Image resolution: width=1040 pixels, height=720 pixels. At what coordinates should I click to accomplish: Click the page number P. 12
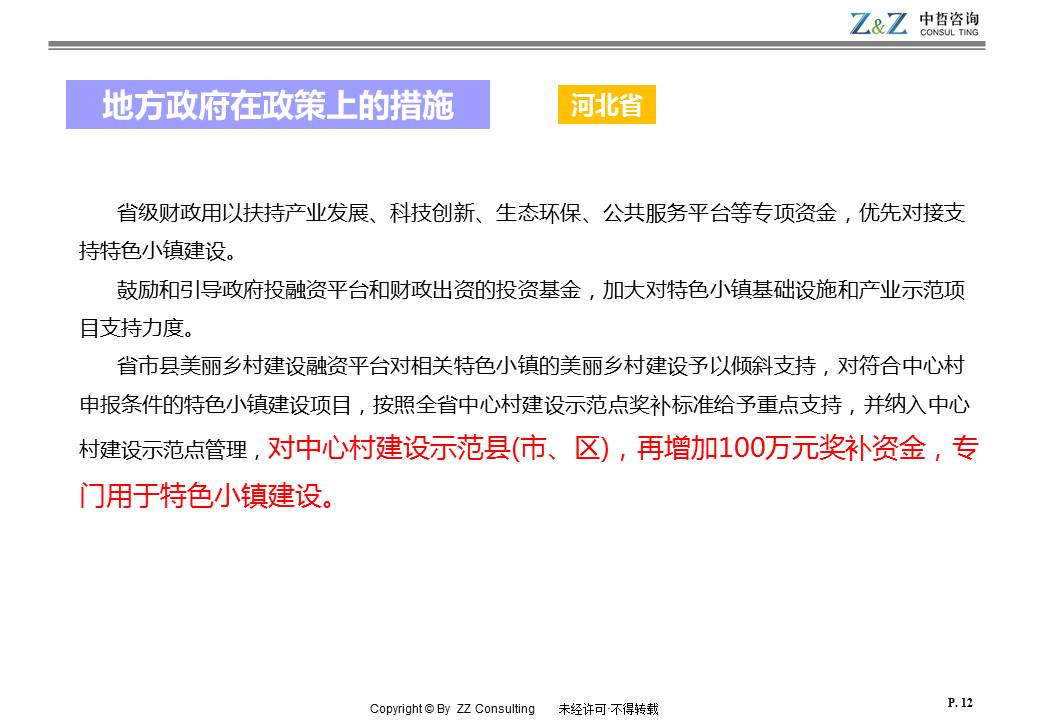click(959, 703)
